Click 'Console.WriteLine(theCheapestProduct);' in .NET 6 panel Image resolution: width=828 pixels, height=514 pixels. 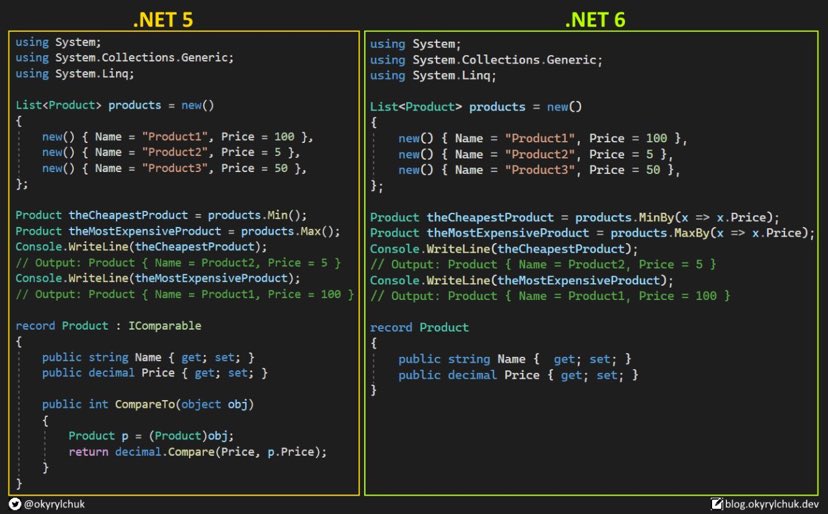(504, 249)
